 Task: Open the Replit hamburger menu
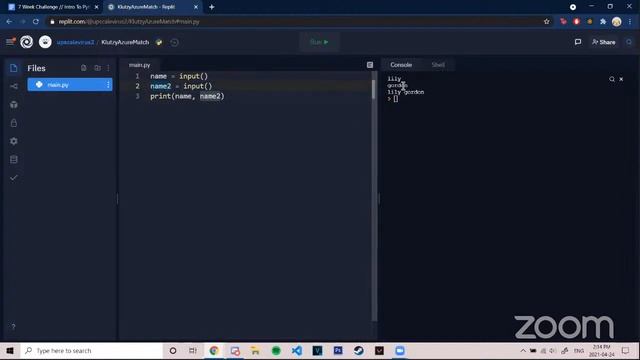(10, 42)
